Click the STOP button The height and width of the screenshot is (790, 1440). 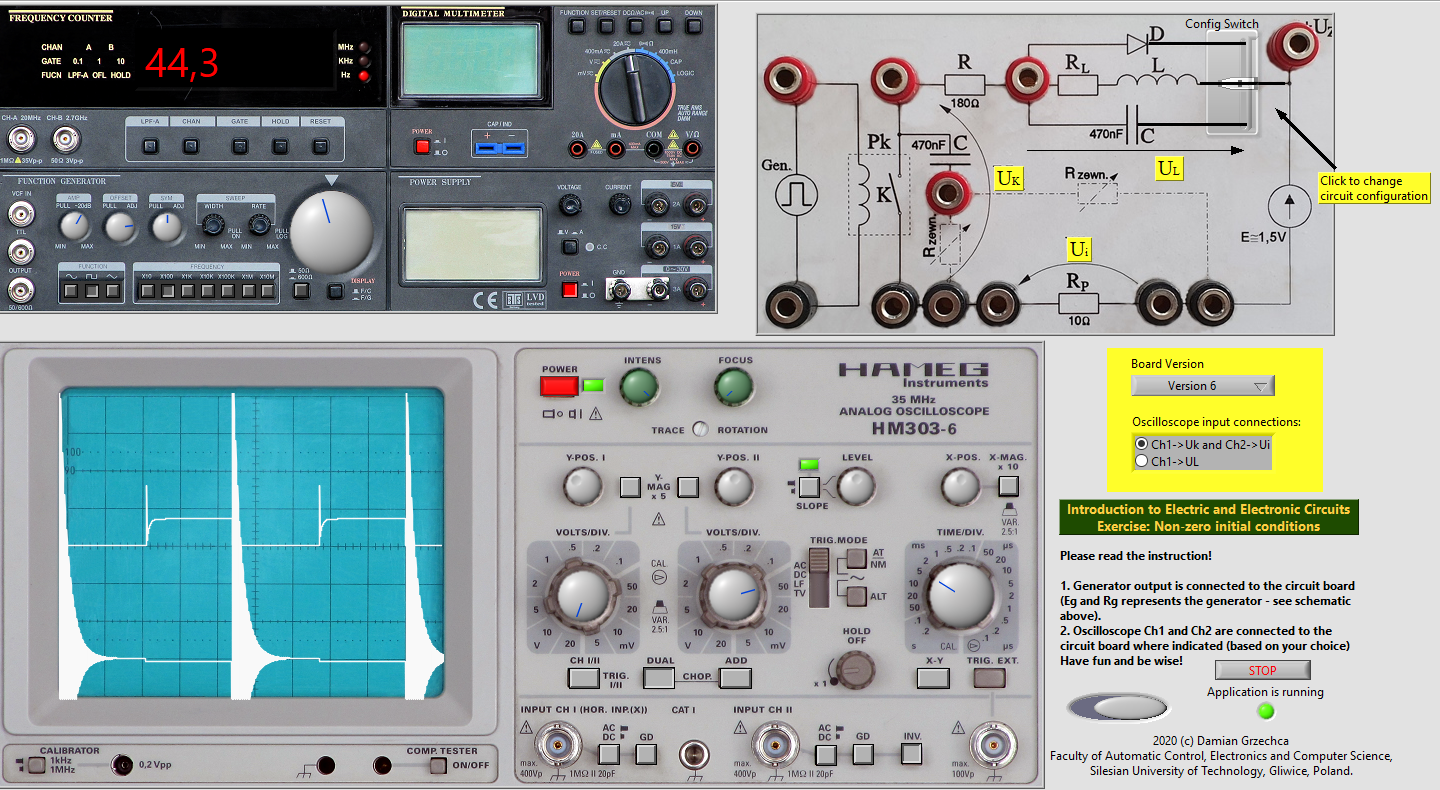coord(1262,670)
